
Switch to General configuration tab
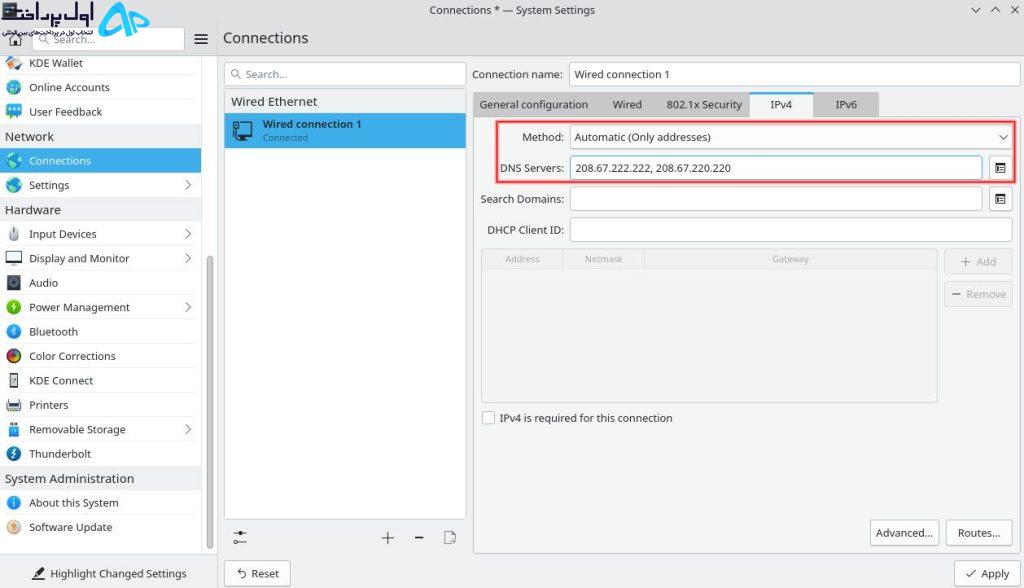tap(534, 105)
